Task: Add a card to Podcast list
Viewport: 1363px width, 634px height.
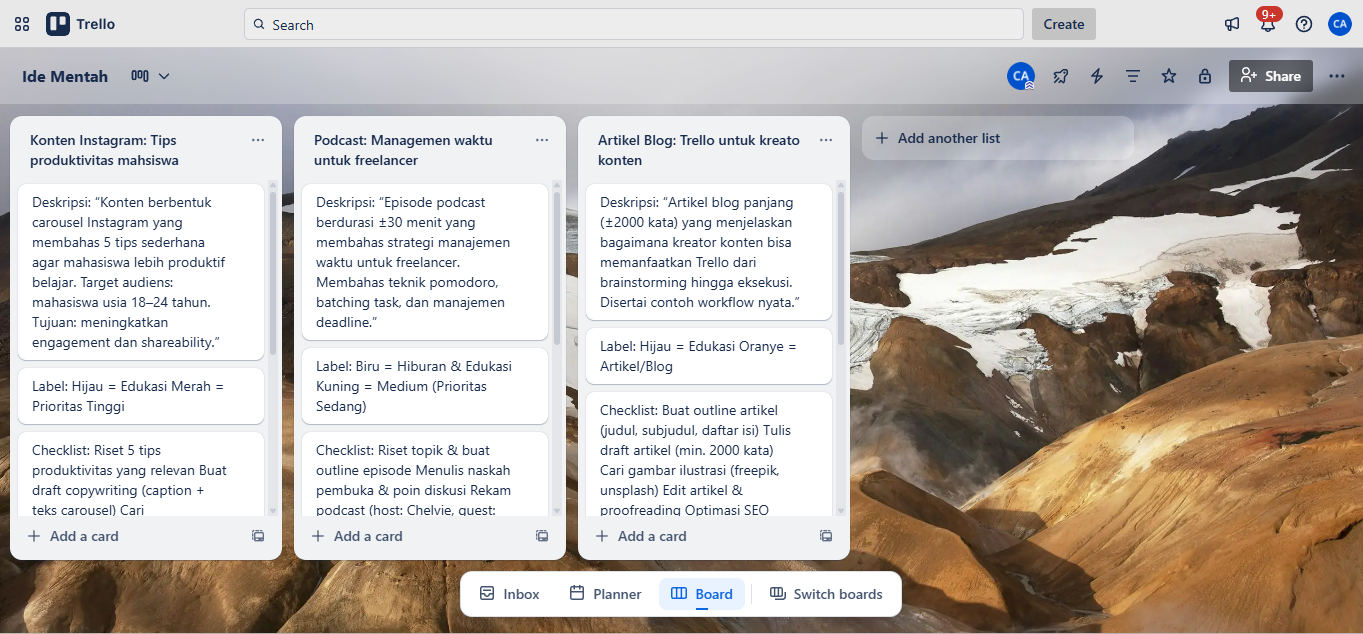Action: coord(414,536)
